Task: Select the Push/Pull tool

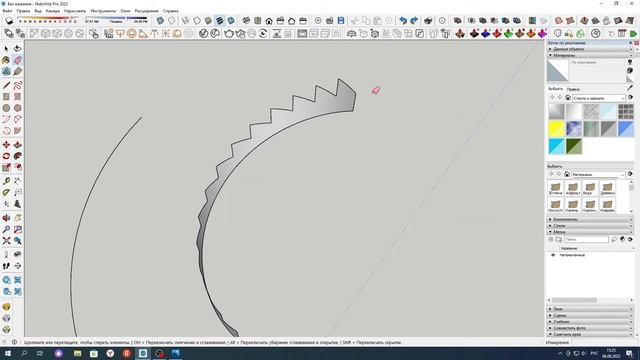Action: (x=18, y=145)
